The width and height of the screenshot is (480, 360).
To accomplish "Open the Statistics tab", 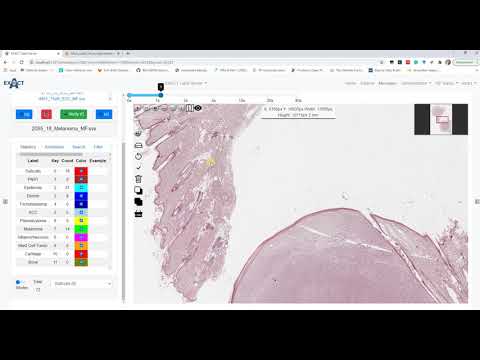I will [28, 147].
